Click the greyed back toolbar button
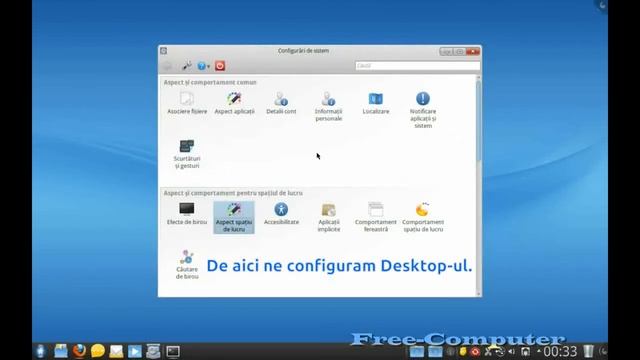 pyautogui.click(x=167, y=66)
